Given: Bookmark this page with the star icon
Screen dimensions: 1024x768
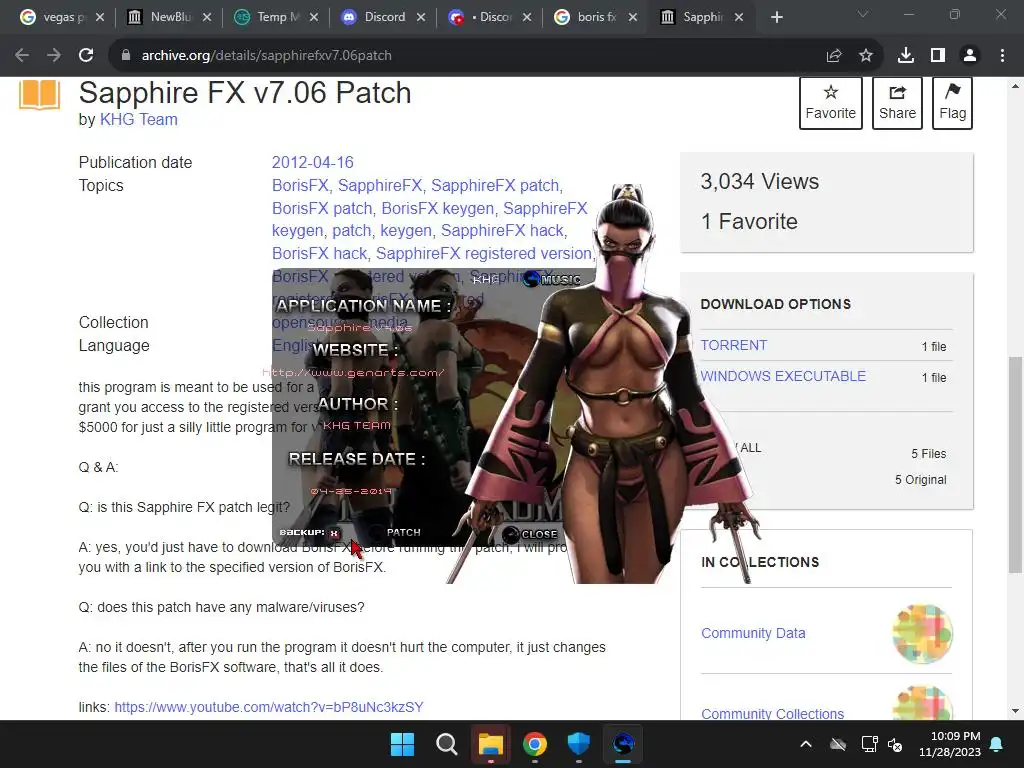Looking at the screenshot, I should tap(866, 56).
